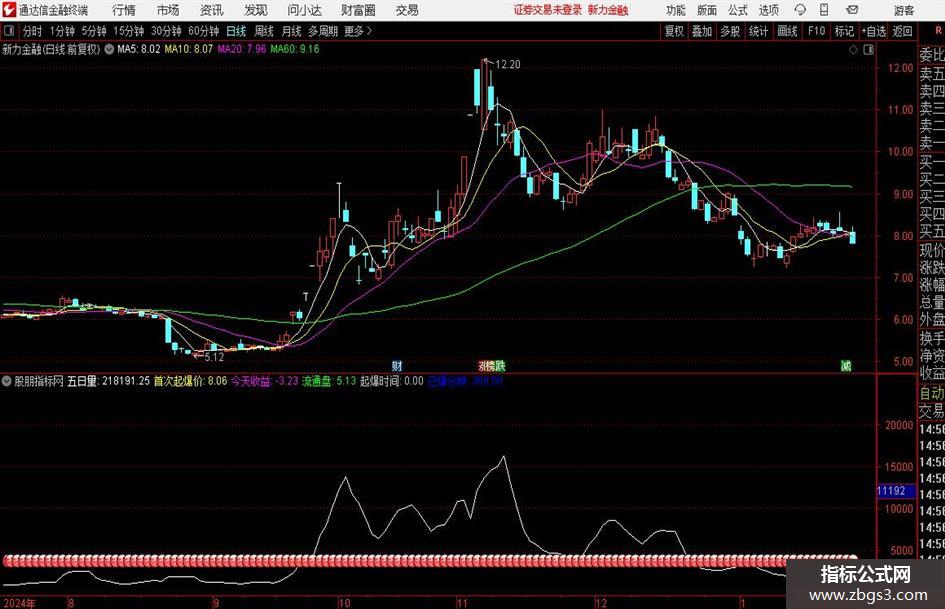945x609 pixels.
Task: Switch to the 30分钟 period
Action: [166, 31]
